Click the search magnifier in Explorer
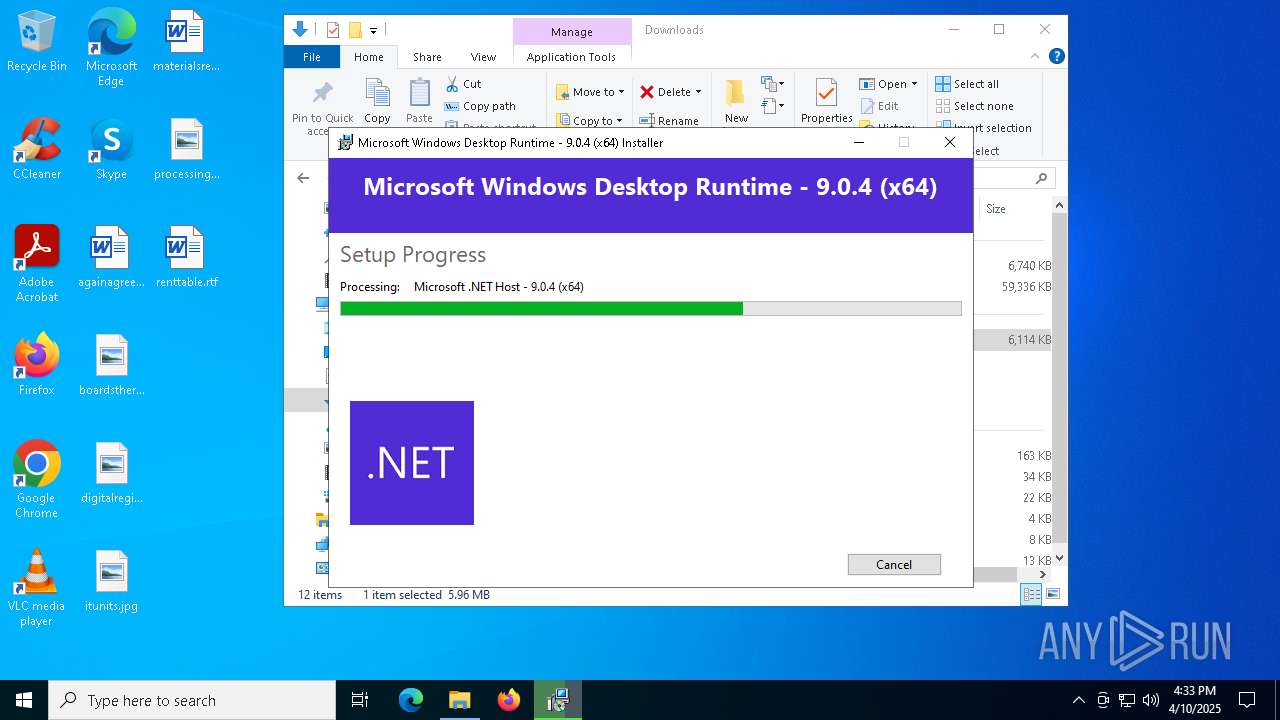 [1041, 178]
